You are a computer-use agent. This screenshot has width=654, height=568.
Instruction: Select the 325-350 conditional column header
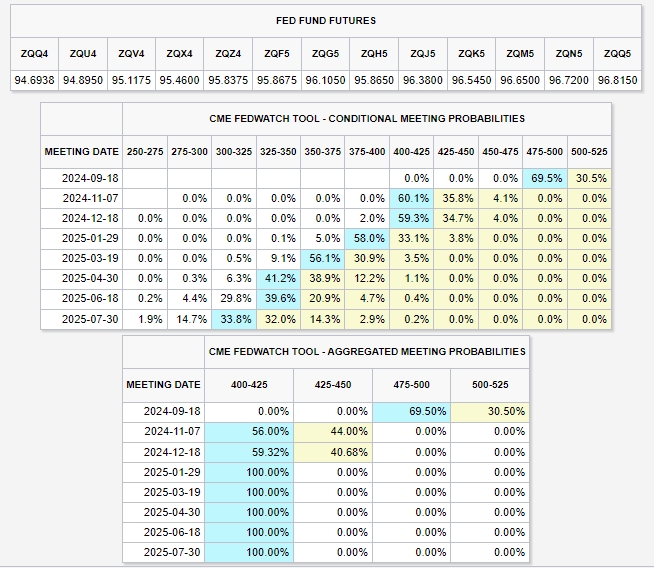(278, 152)
